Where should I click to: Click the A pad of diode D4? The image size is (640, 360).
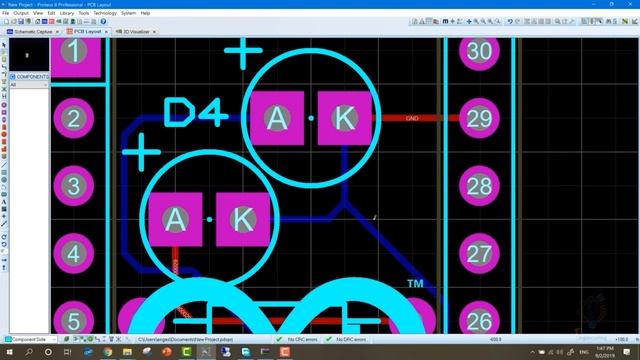(277, 118)
